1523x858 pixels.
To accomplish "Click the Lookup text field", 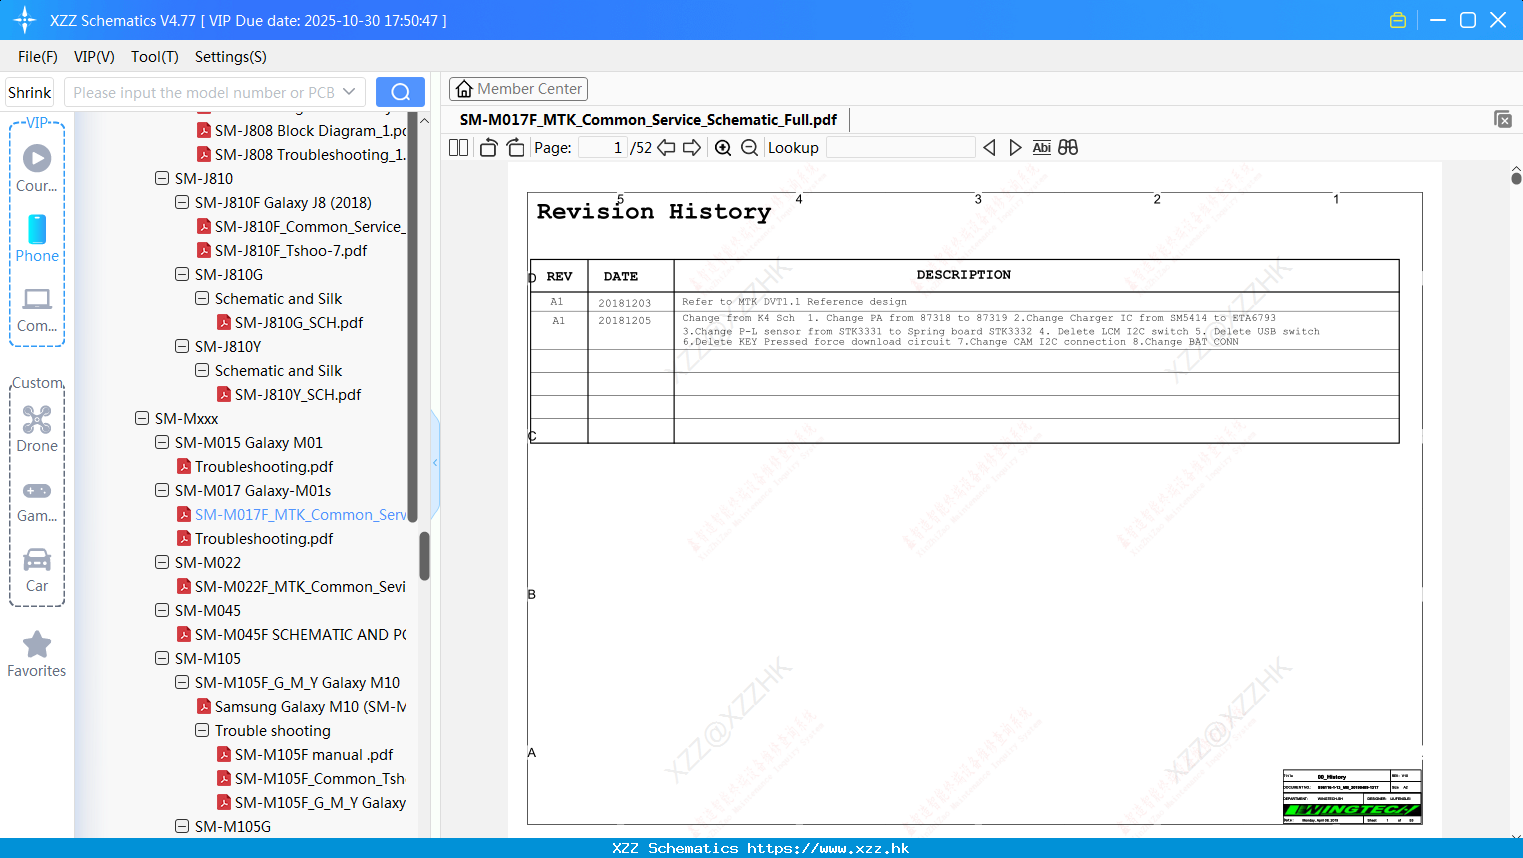I will point(900,148).
